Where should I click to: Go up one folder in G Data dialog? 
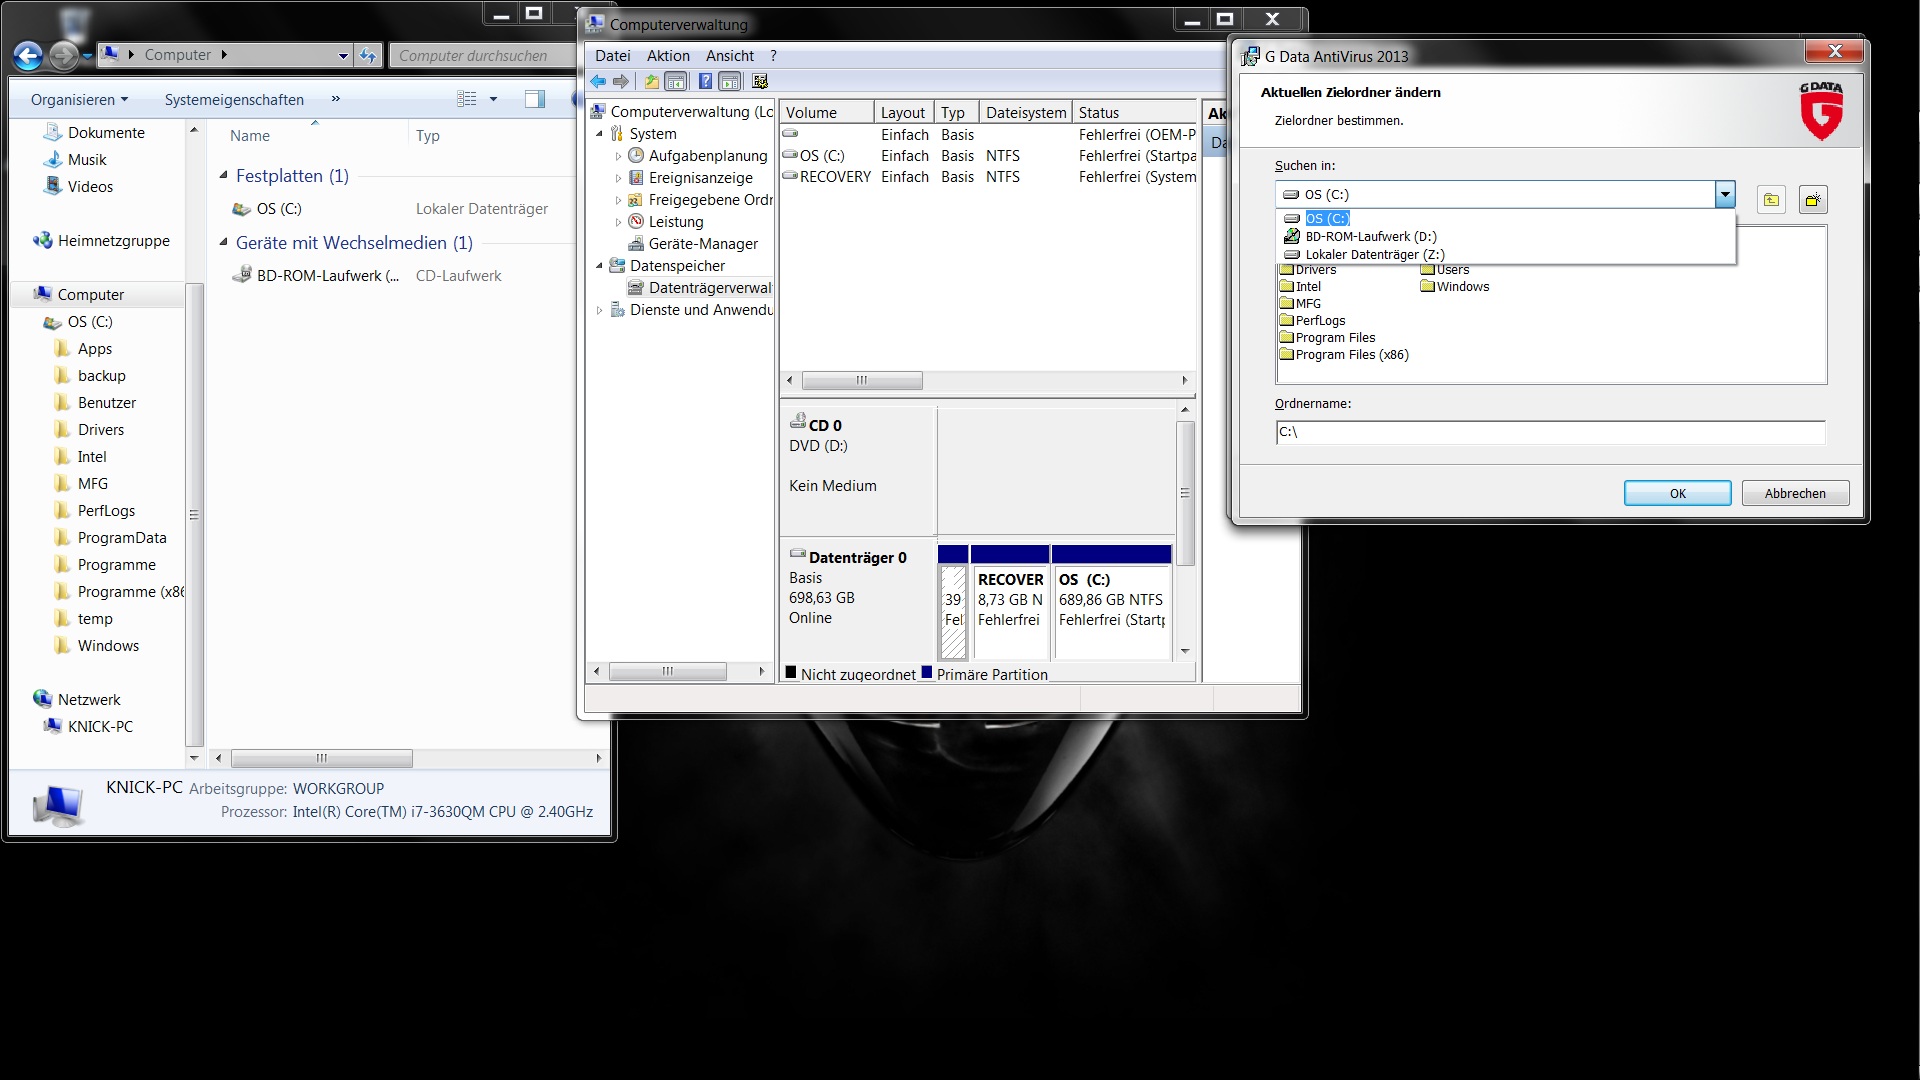(x=1771, y=200)
